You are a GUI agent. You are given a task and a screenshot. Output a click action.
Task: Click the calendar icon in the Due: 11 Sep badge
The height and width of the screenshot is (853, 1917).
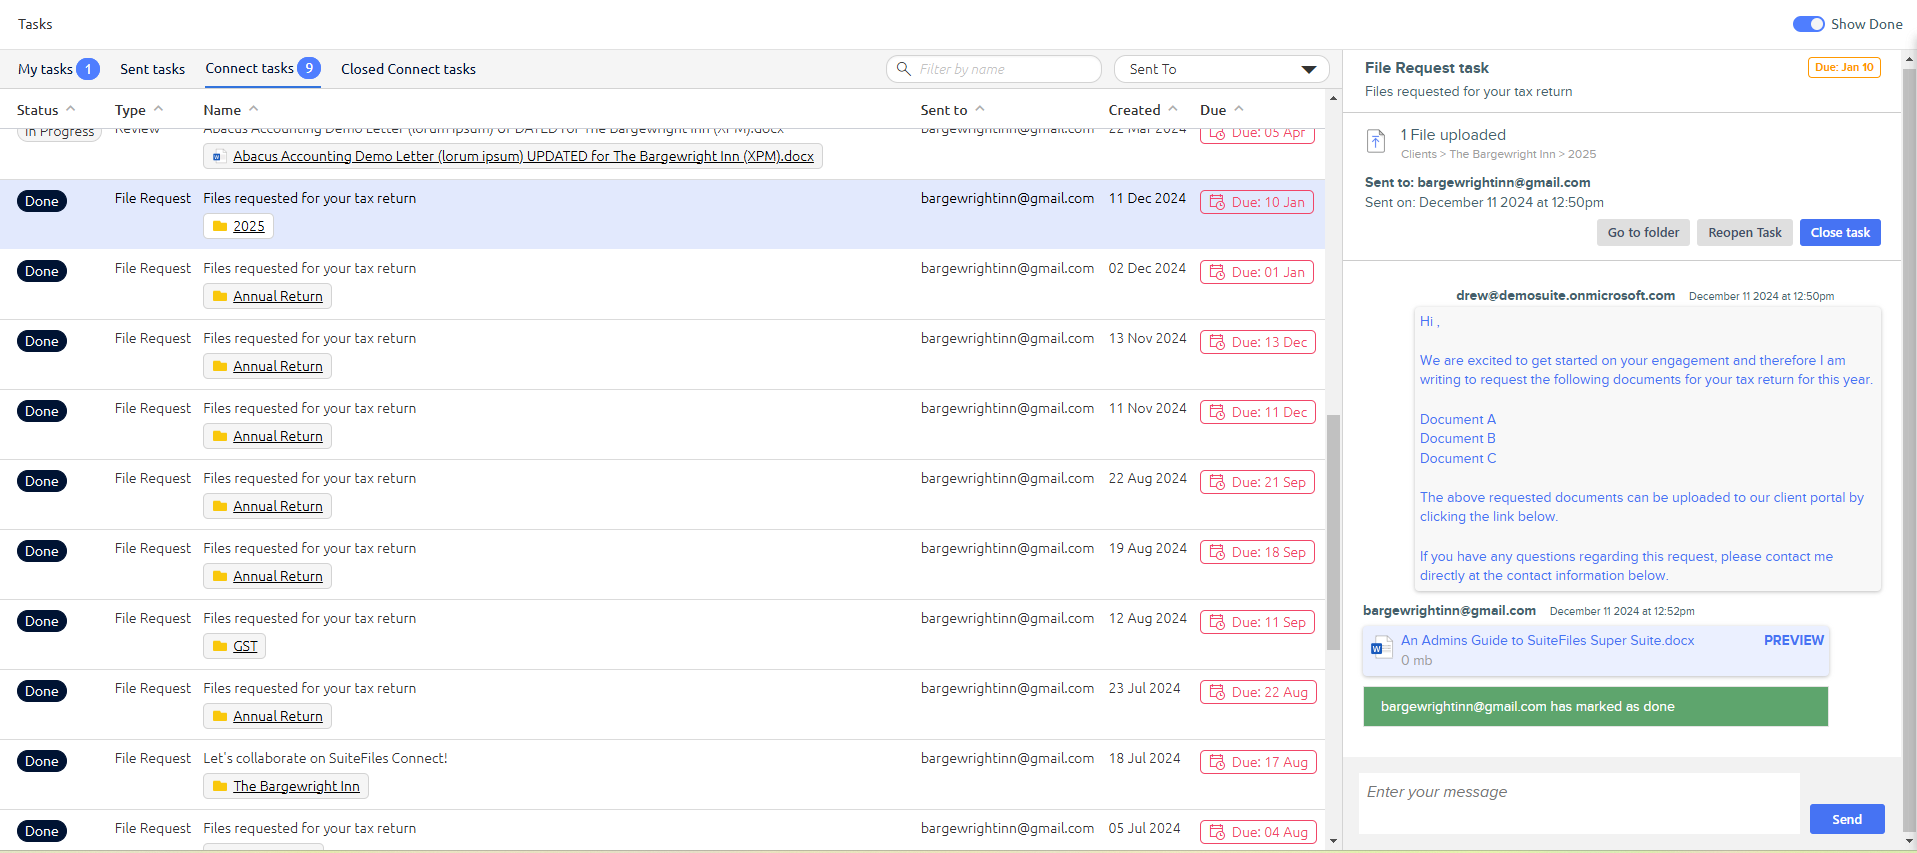pyautogui.click(x=1217, y=622)
